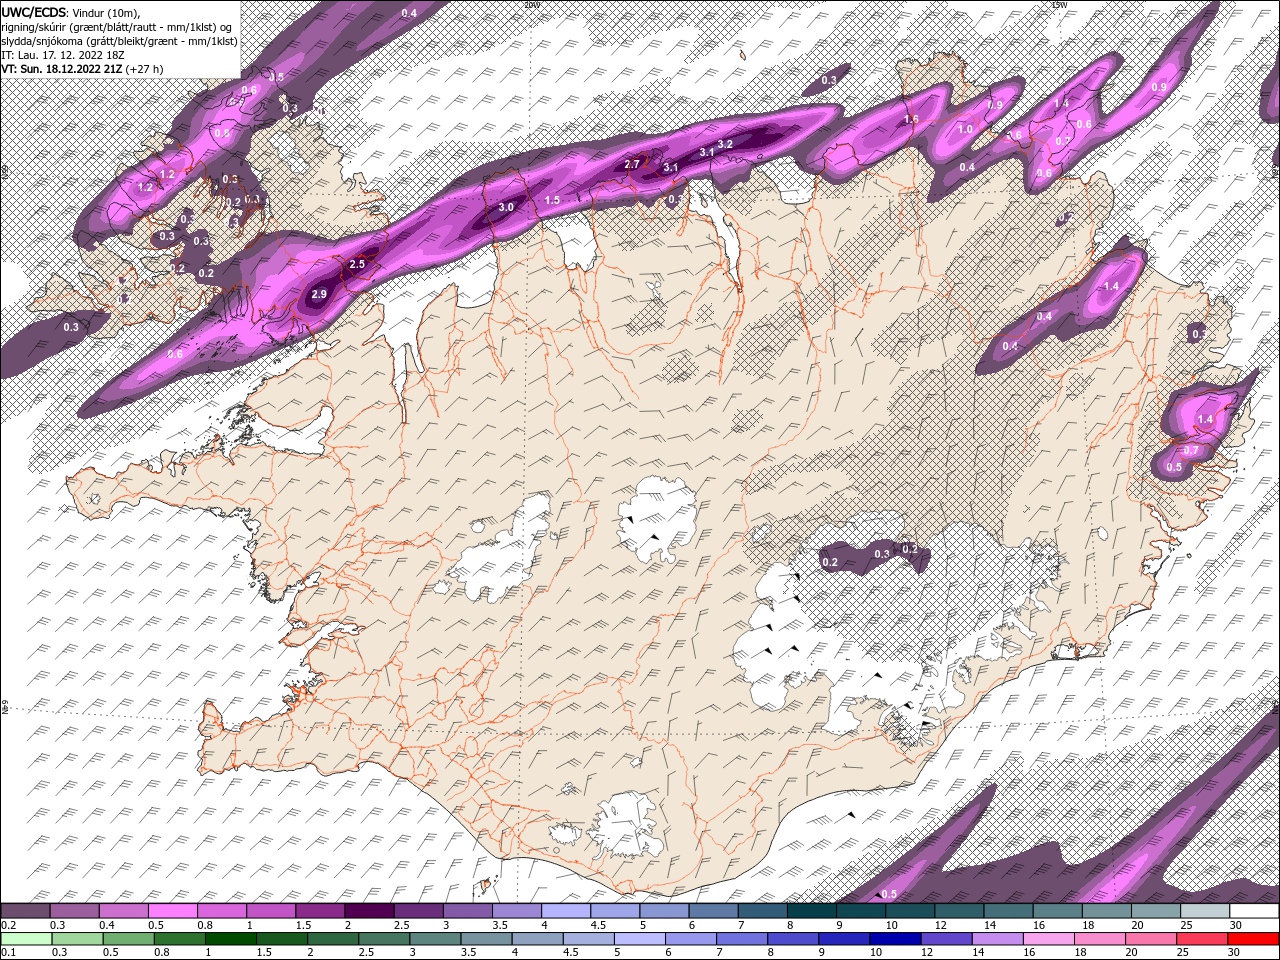Select the bright pink swatch at 0.5 in the snow legend
Viewport: 1280px width, 960px height.
(172, 911)
